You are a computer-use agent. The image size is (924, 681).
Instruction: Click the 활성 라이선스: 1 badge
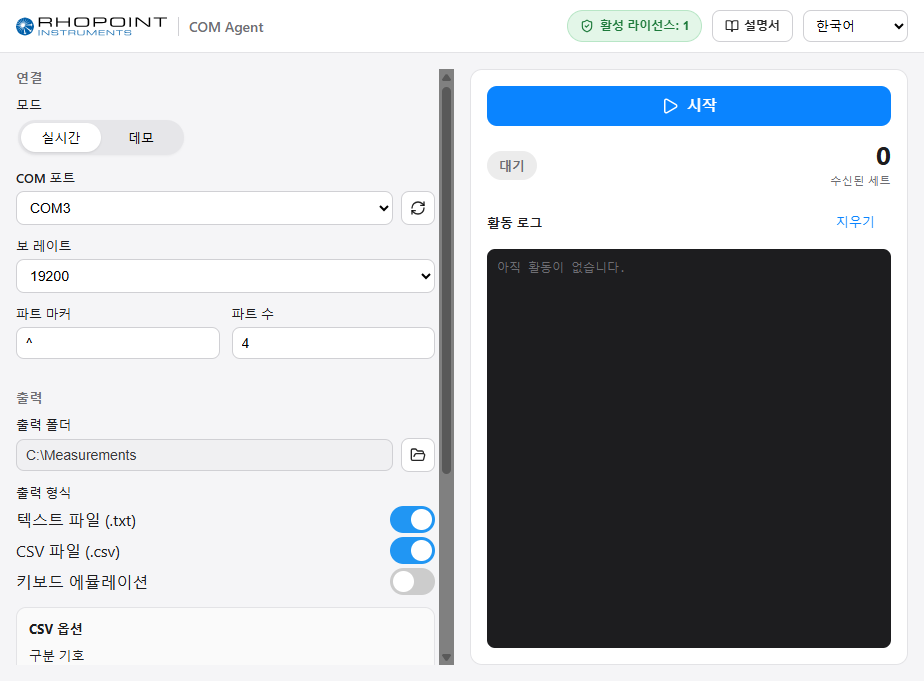[634, 26]
